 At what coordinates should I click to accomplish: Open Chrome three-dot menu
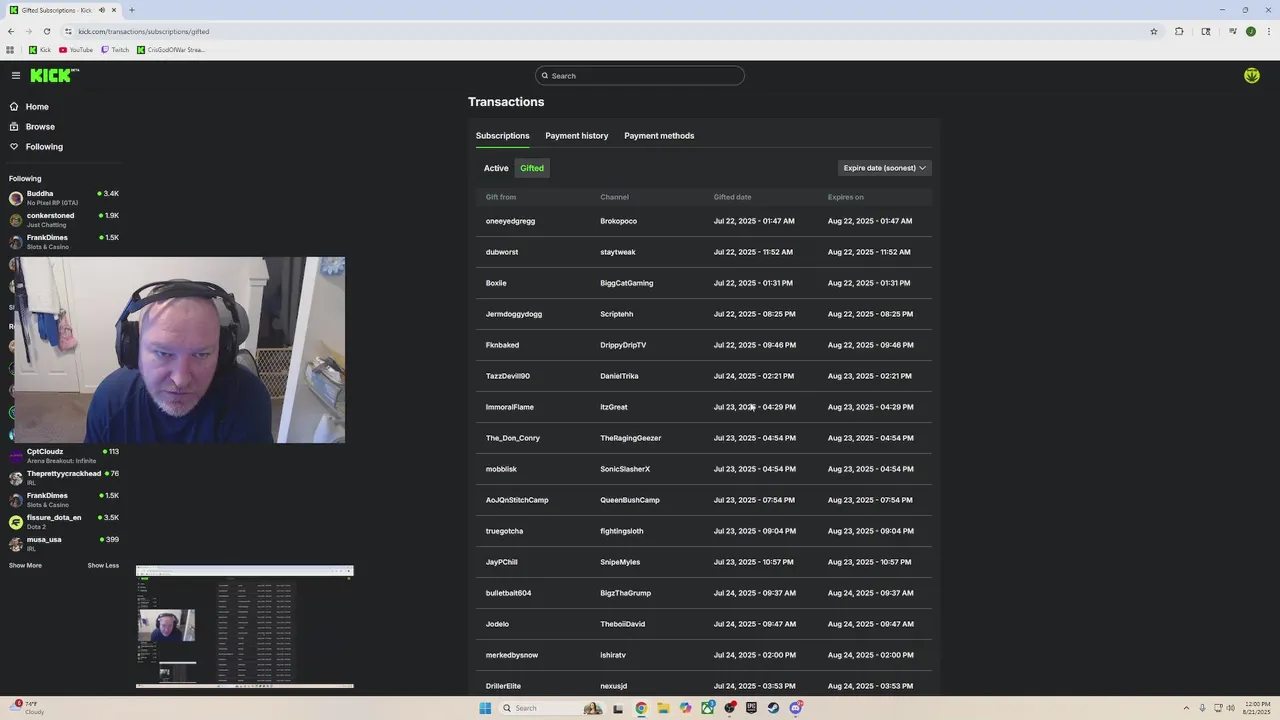coord(1268,31)
